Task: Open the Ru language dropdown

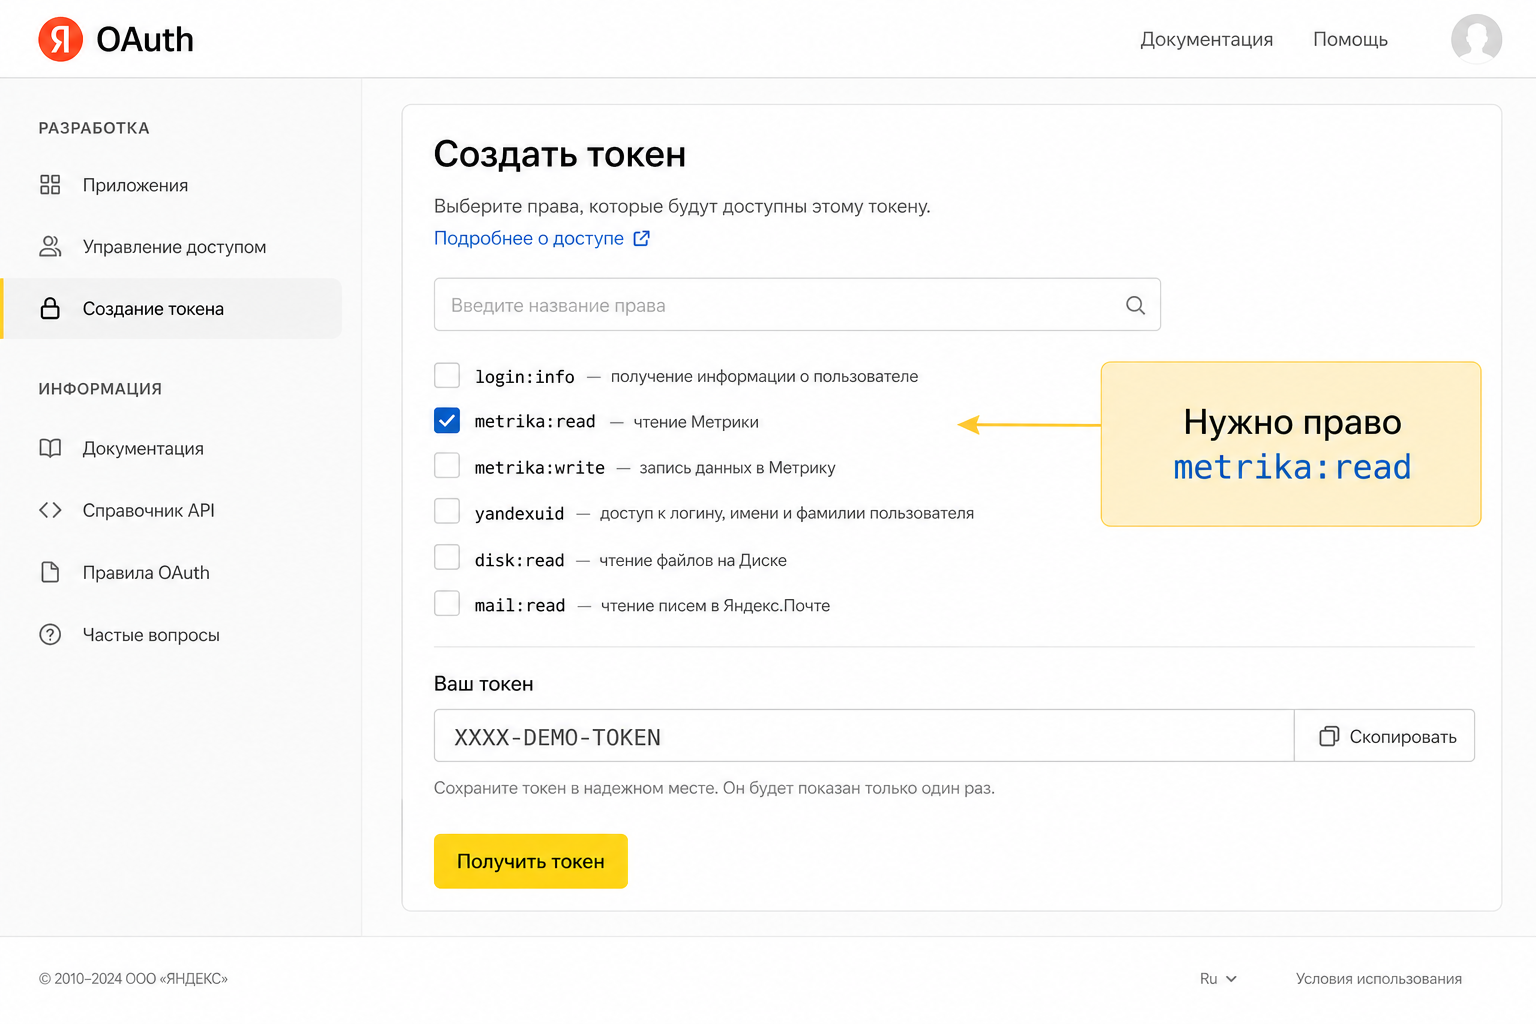Action: [x=1218, y=979]
